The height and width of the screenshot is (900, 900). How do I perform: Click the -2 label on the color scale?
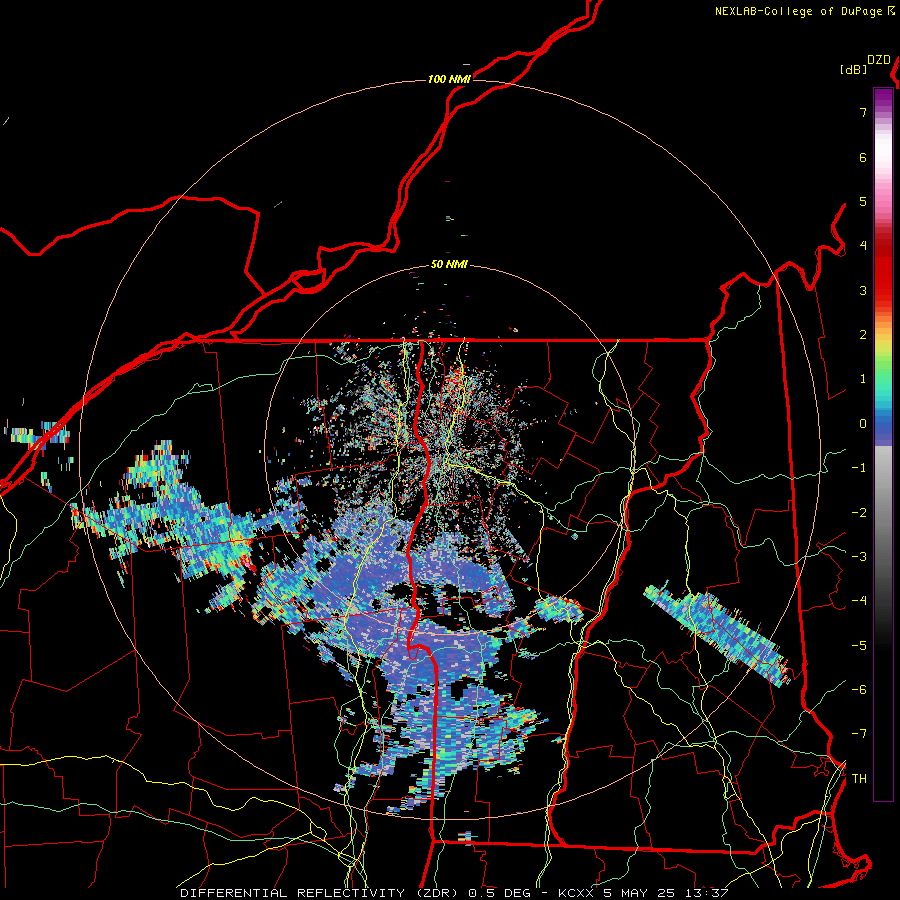pyautogui.click(x=859, y=513)
